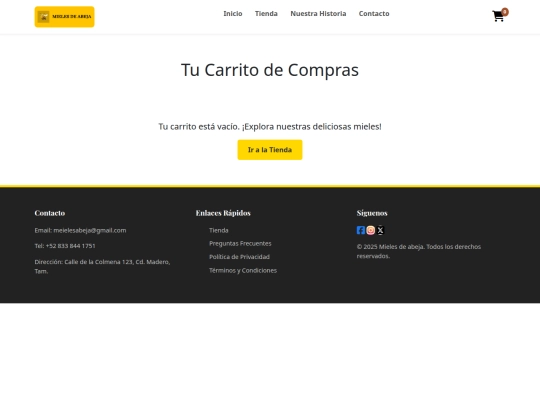Click the phone number +52 833 844 1751
The height and width of the screenshot is (405, 540).
click(71, 246)
